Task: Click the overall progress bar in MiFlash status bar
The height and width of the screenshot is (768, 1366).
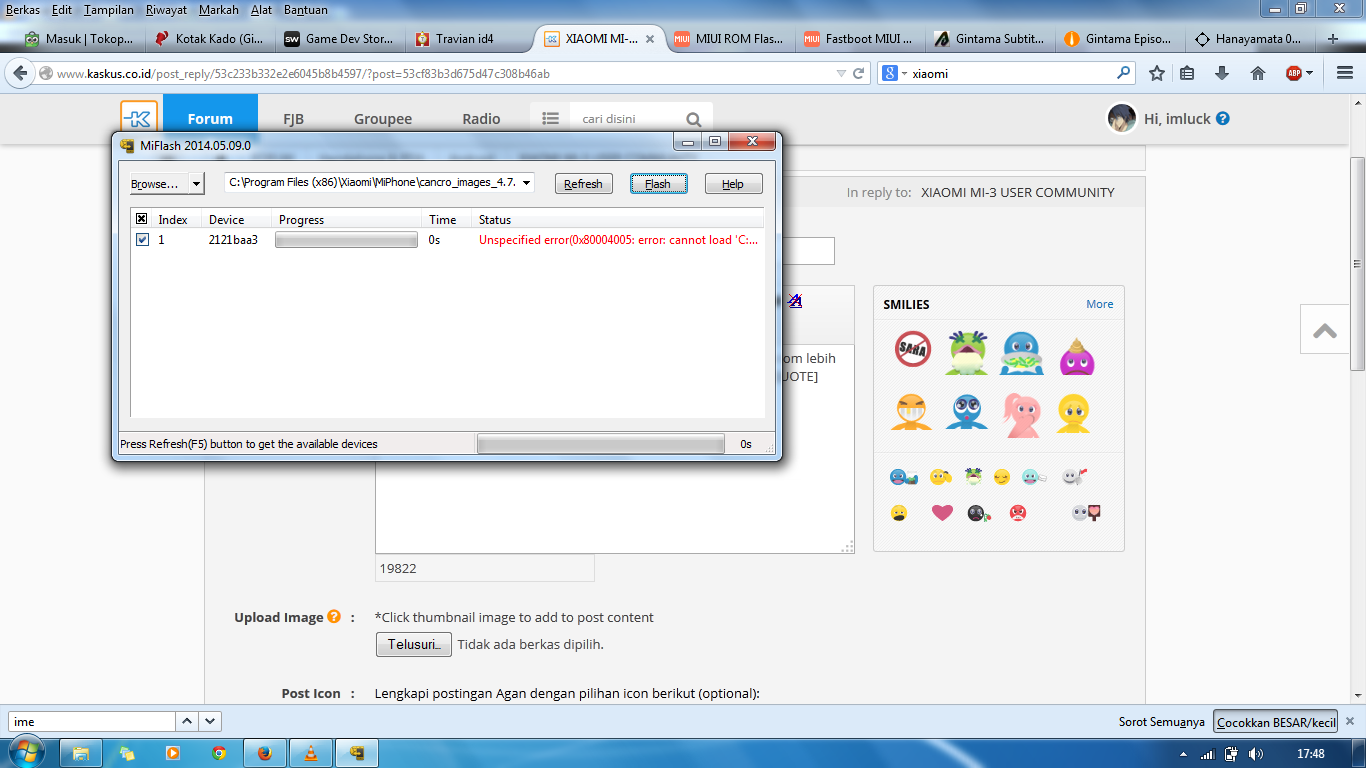Action: (601, 444)
